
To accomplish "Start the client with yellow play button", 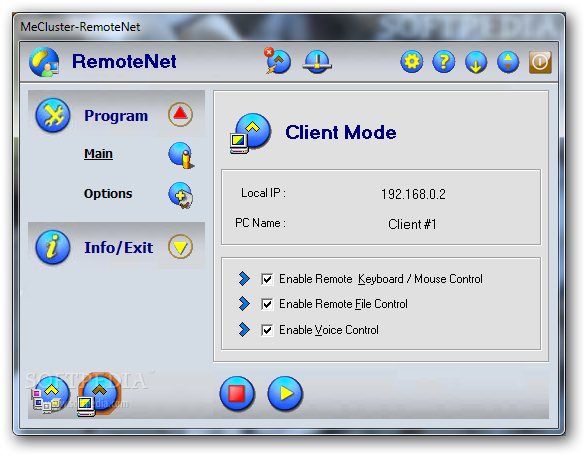I will click(285, 394).
